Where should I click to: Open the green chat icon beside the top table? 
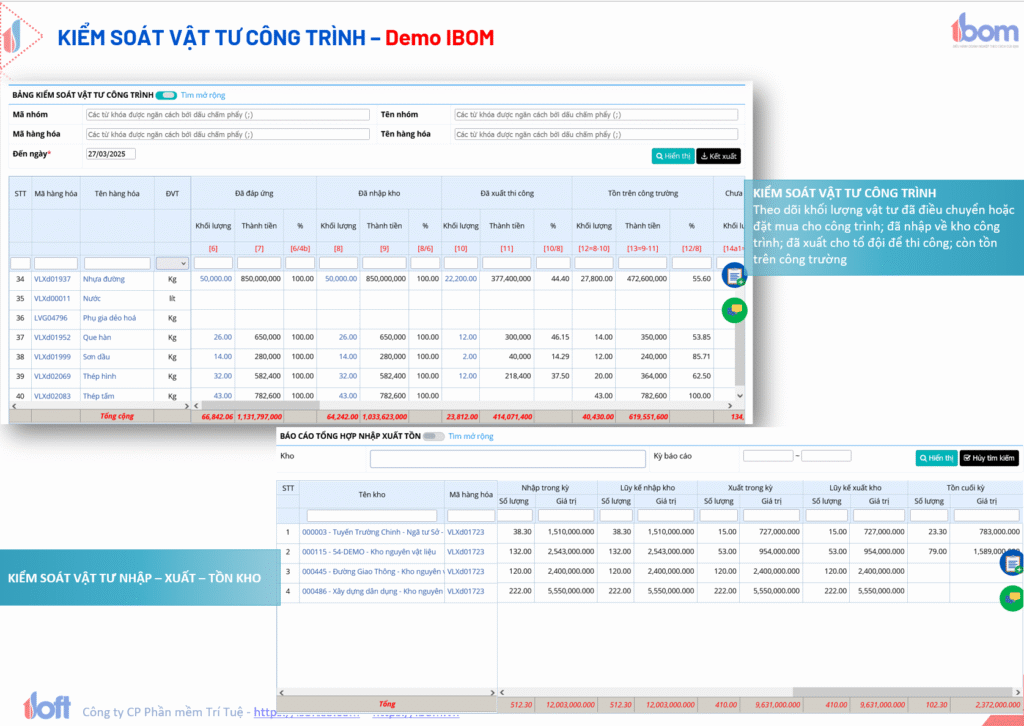click(x=735, y=310)
